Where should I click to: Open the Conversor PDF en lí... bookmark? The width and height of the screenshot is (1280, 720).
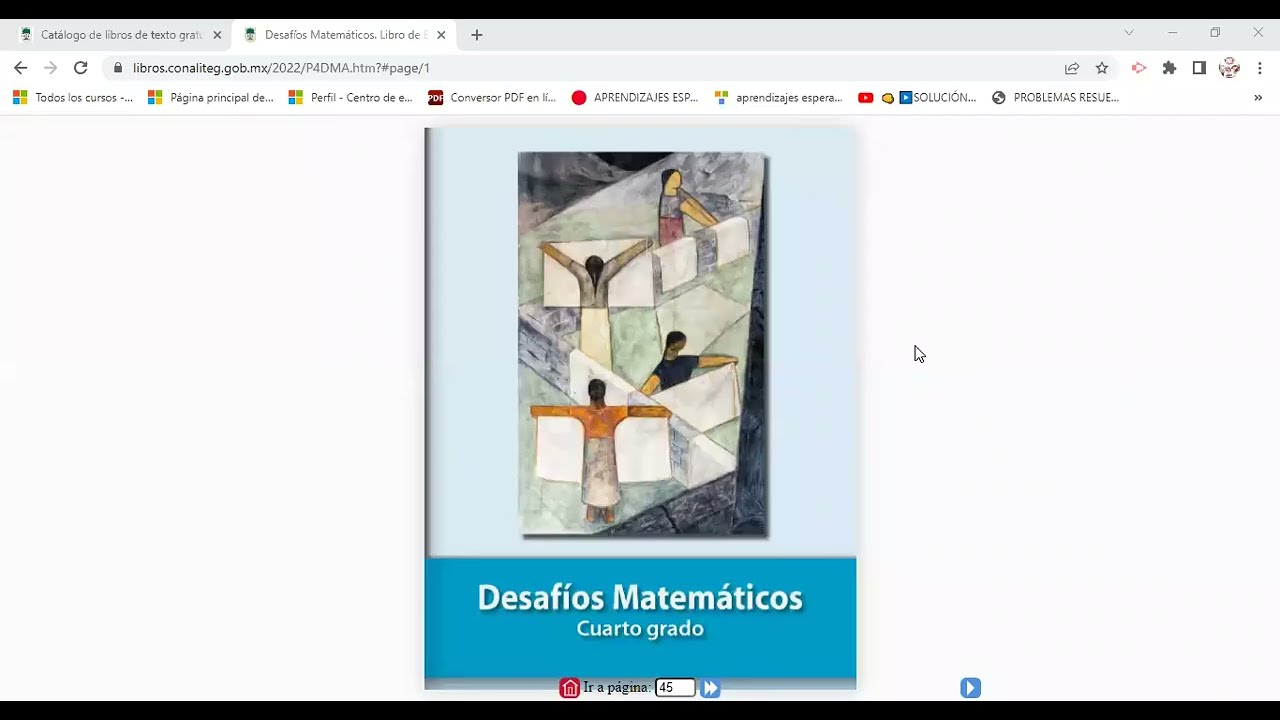pos(491,98)
